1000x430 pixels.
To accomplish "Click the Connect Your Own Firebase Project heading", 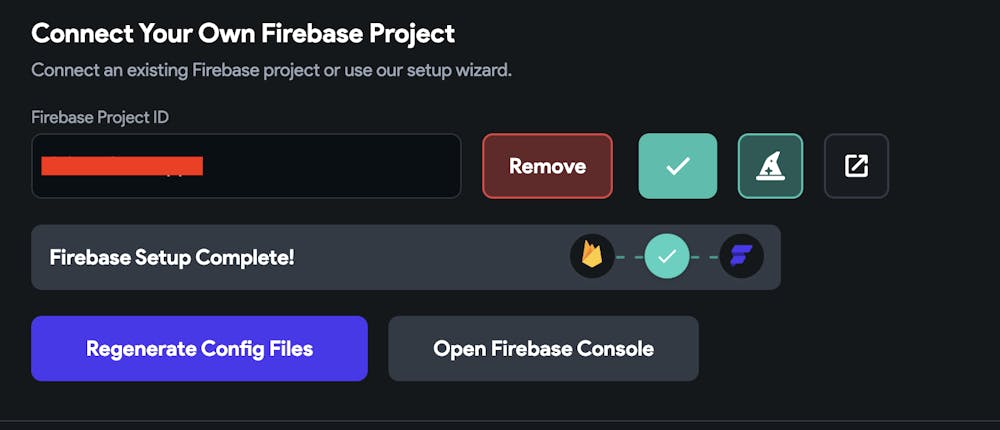I will (x=243, y=33).
